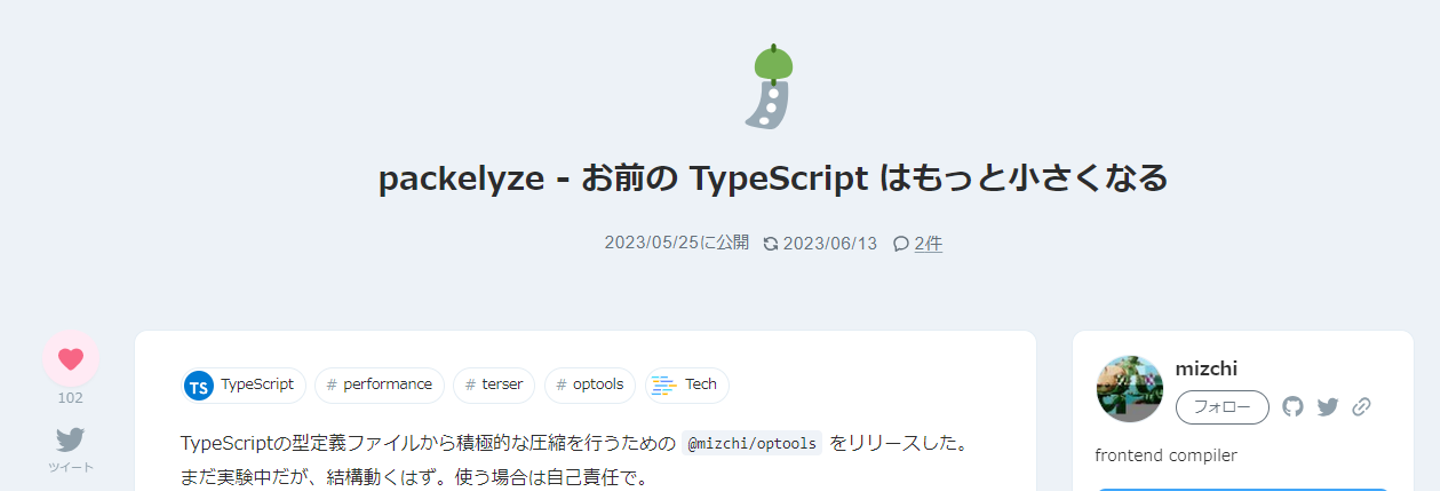Click the article emoji wind chime icon

(770, 87)
